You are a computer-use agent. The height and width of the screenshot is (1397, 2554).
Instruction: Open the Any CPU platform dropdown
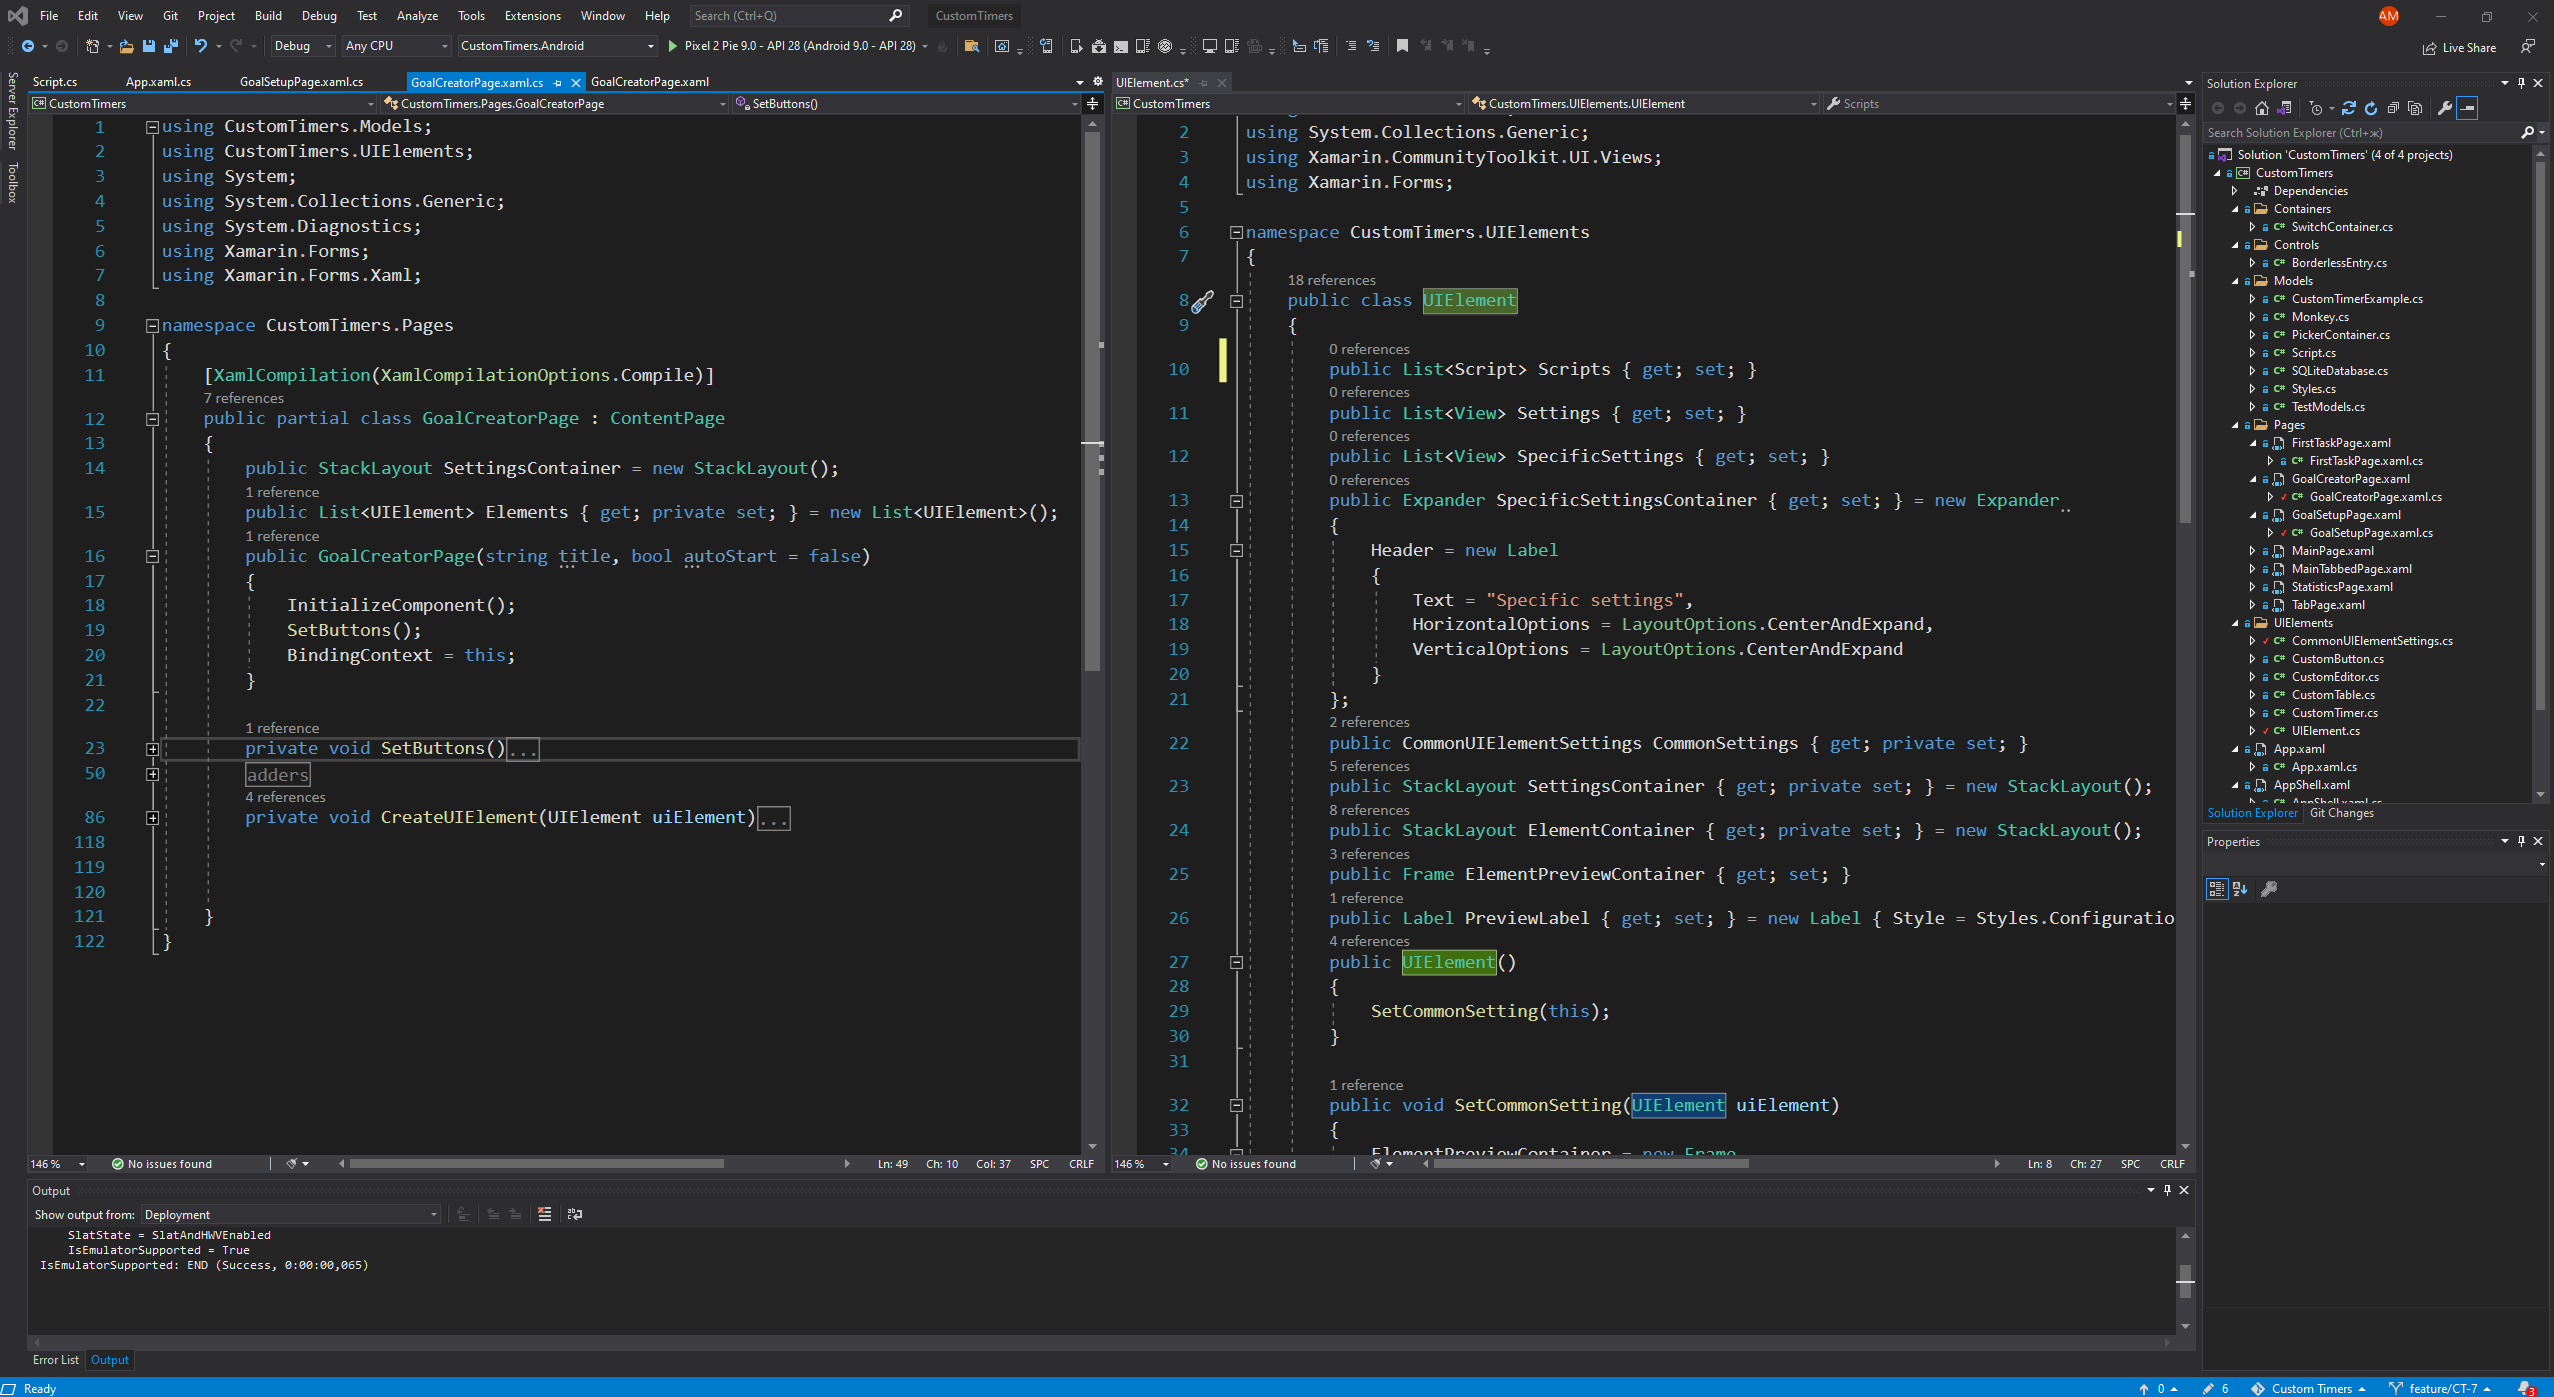click(396, 46)
